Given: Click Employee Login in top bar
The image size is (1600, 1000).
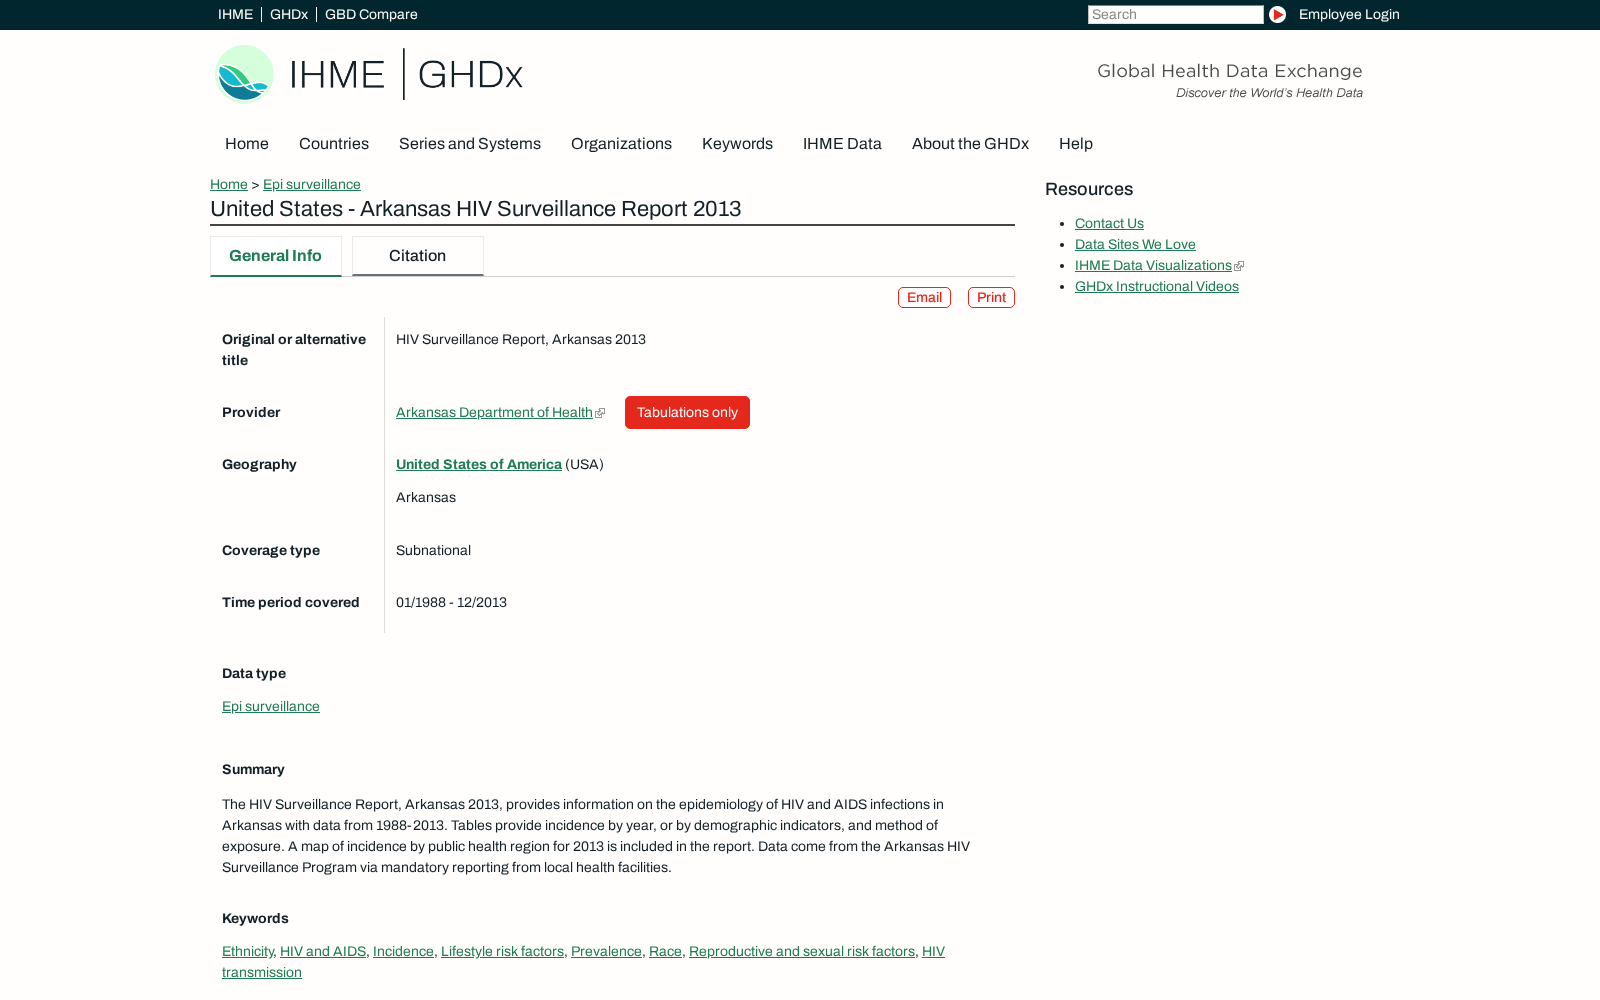Looking at the screenshot, I should click(1349, 14).
